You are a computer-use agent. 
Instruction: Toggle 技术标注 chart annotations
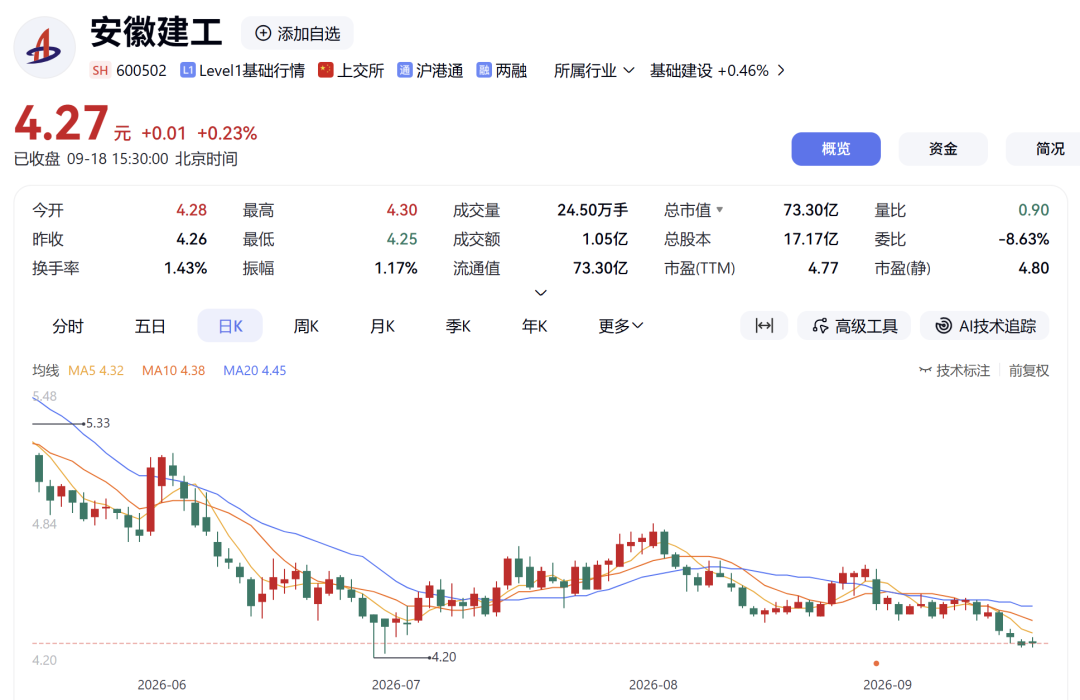click(x=955, y=371)
